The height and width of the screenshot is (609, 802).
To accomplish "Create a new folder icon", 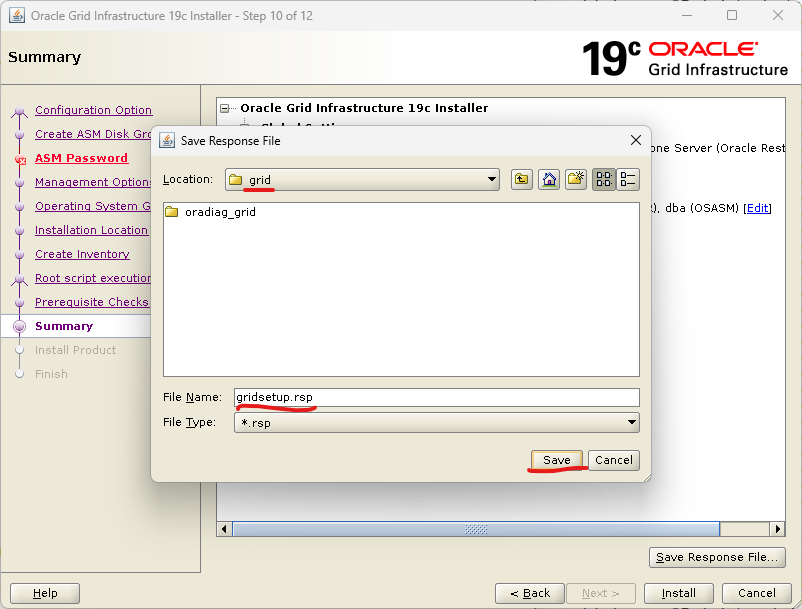I will [x=575, y=180].
